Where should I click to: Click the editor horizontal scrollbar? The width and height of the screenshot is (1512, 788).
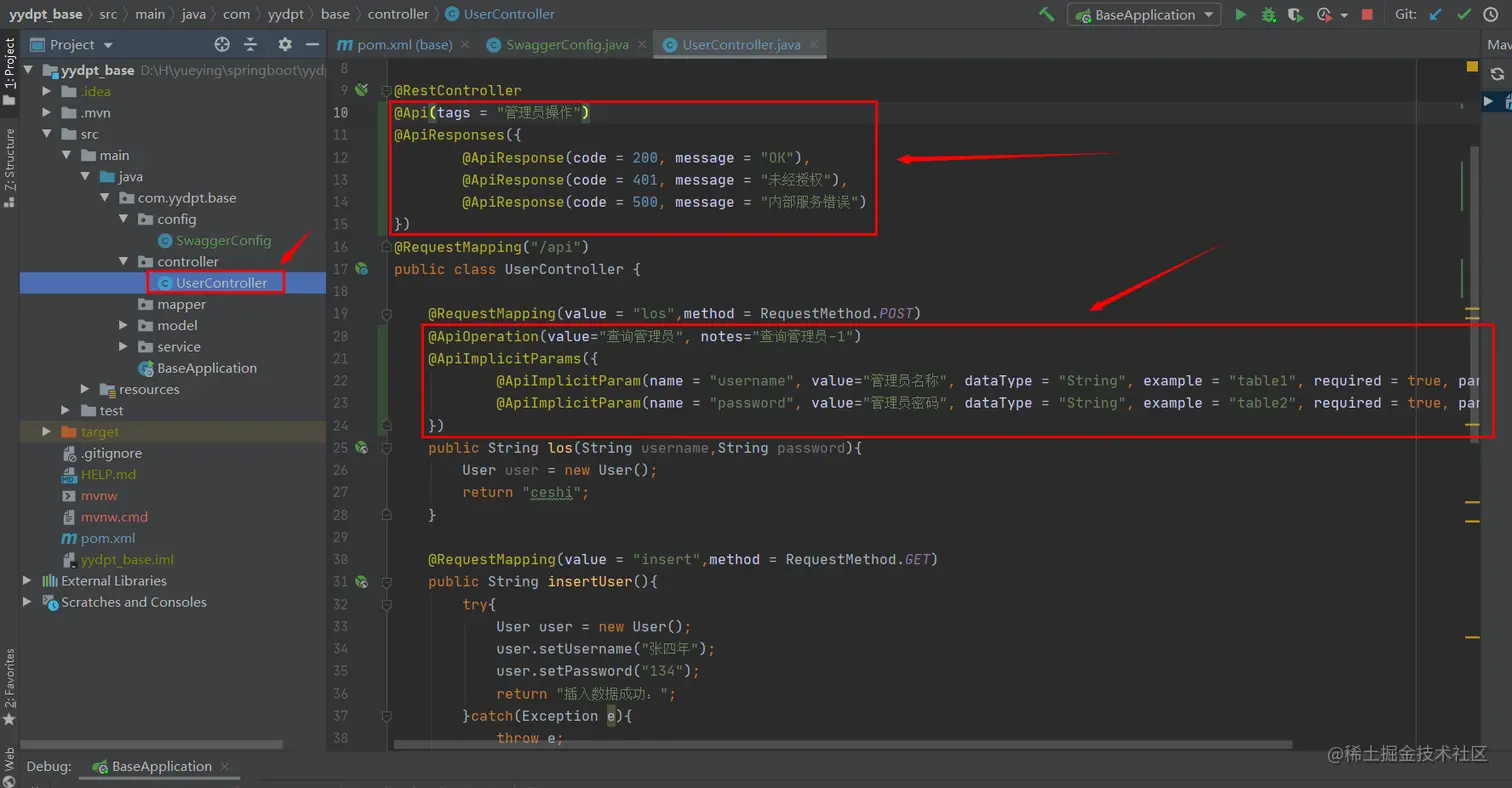(843, 744)
